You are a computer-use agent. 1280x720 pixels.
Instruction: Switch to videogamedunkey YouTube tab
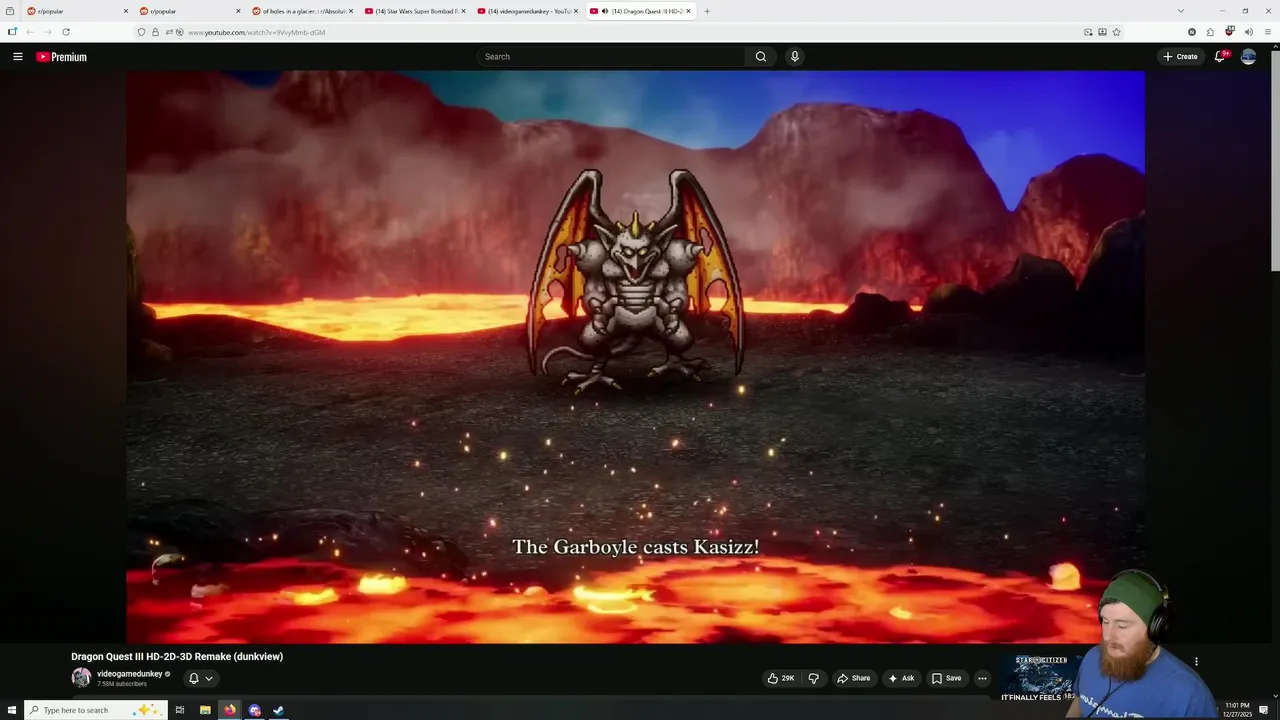pyautogui.click(x=528, y=11)
